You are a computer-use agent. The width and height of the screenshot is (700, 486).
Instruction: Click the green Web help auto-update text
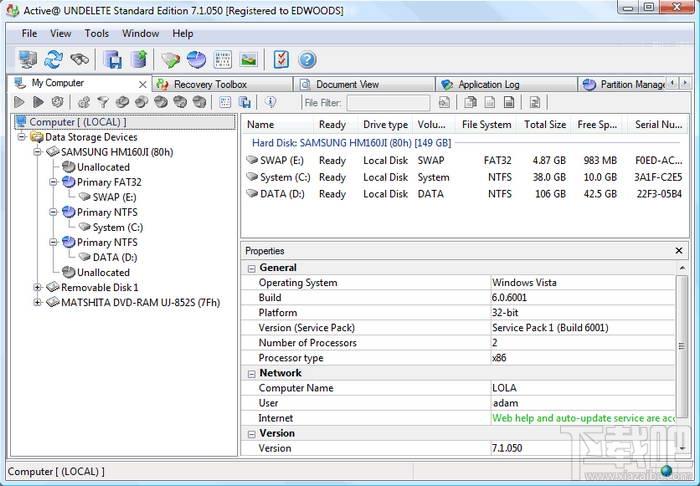583,418
